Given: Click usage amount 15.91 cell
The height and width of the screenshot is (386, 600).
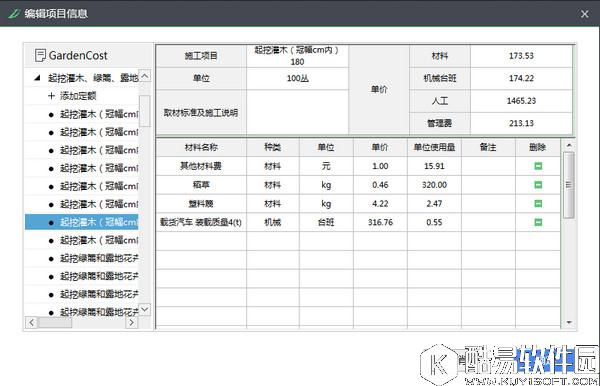Looking at the screenshot, I should pos(434,166).
